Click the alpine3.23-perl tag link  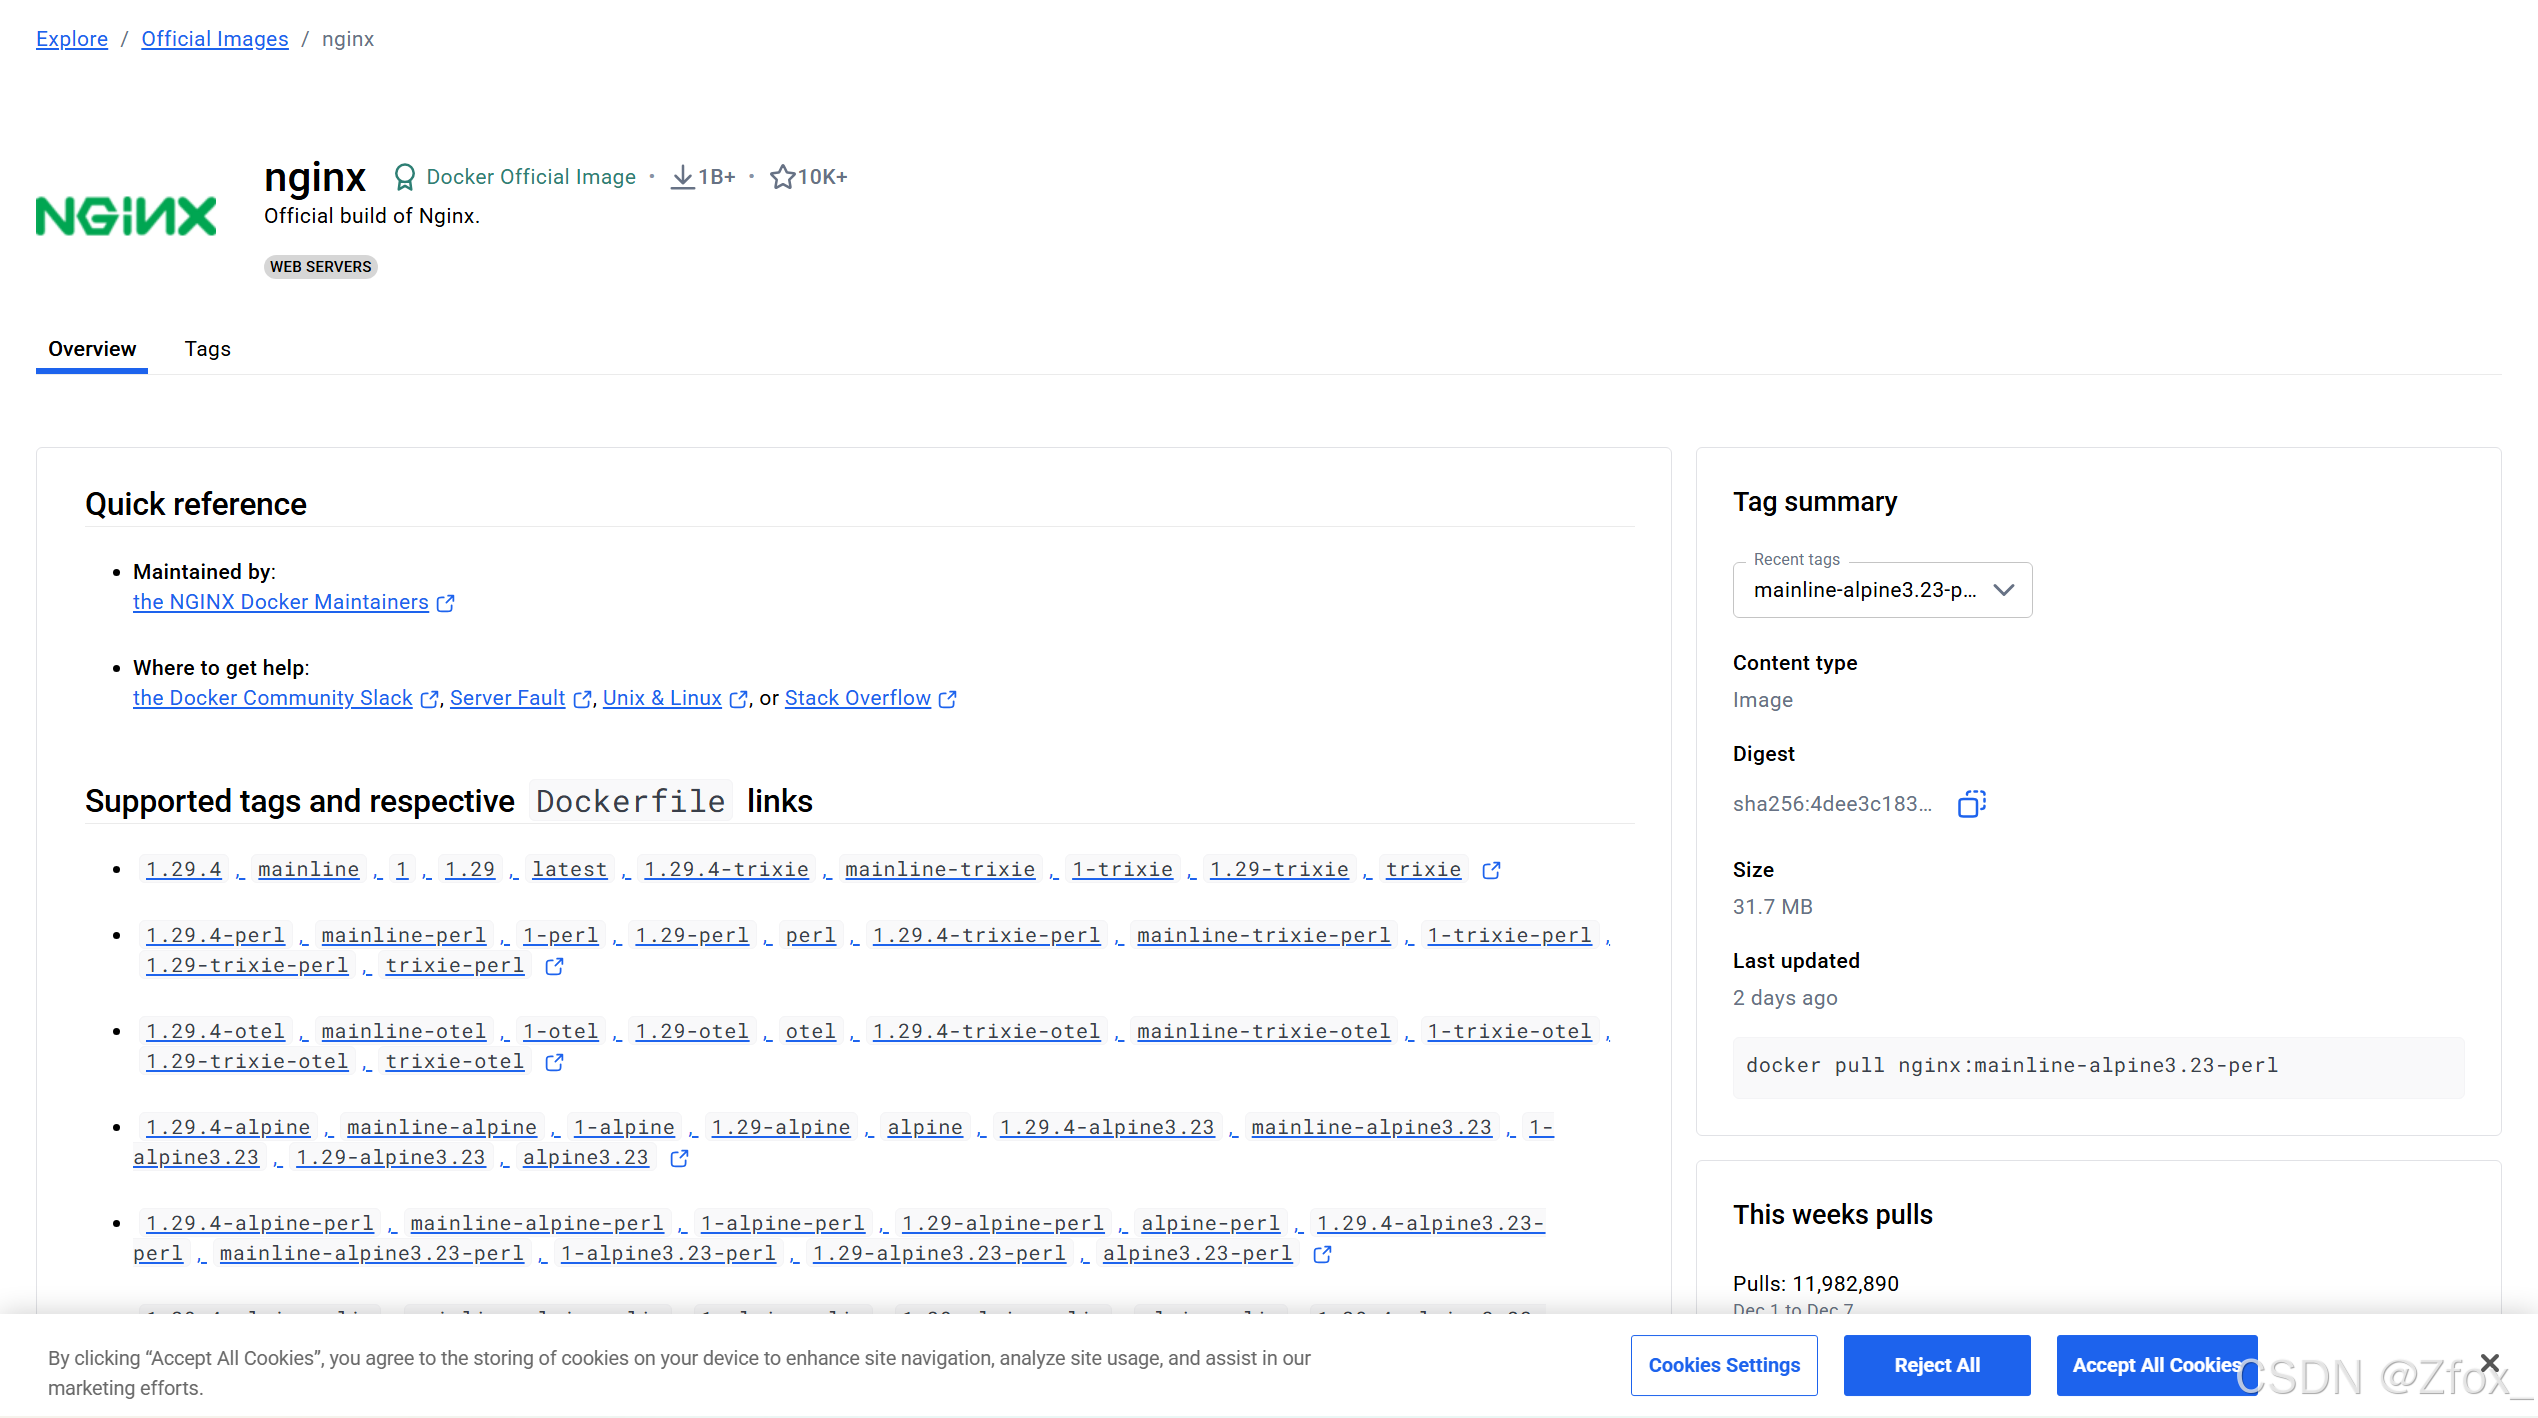pos(1198,1254)
